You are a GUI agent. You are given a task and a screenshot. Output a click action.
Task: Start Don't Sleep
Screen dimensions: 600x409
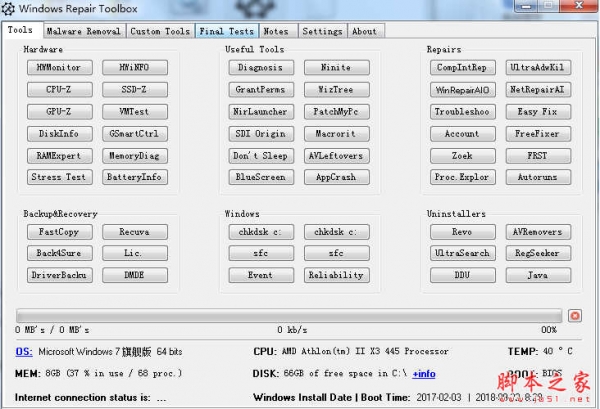click(261, 156)
